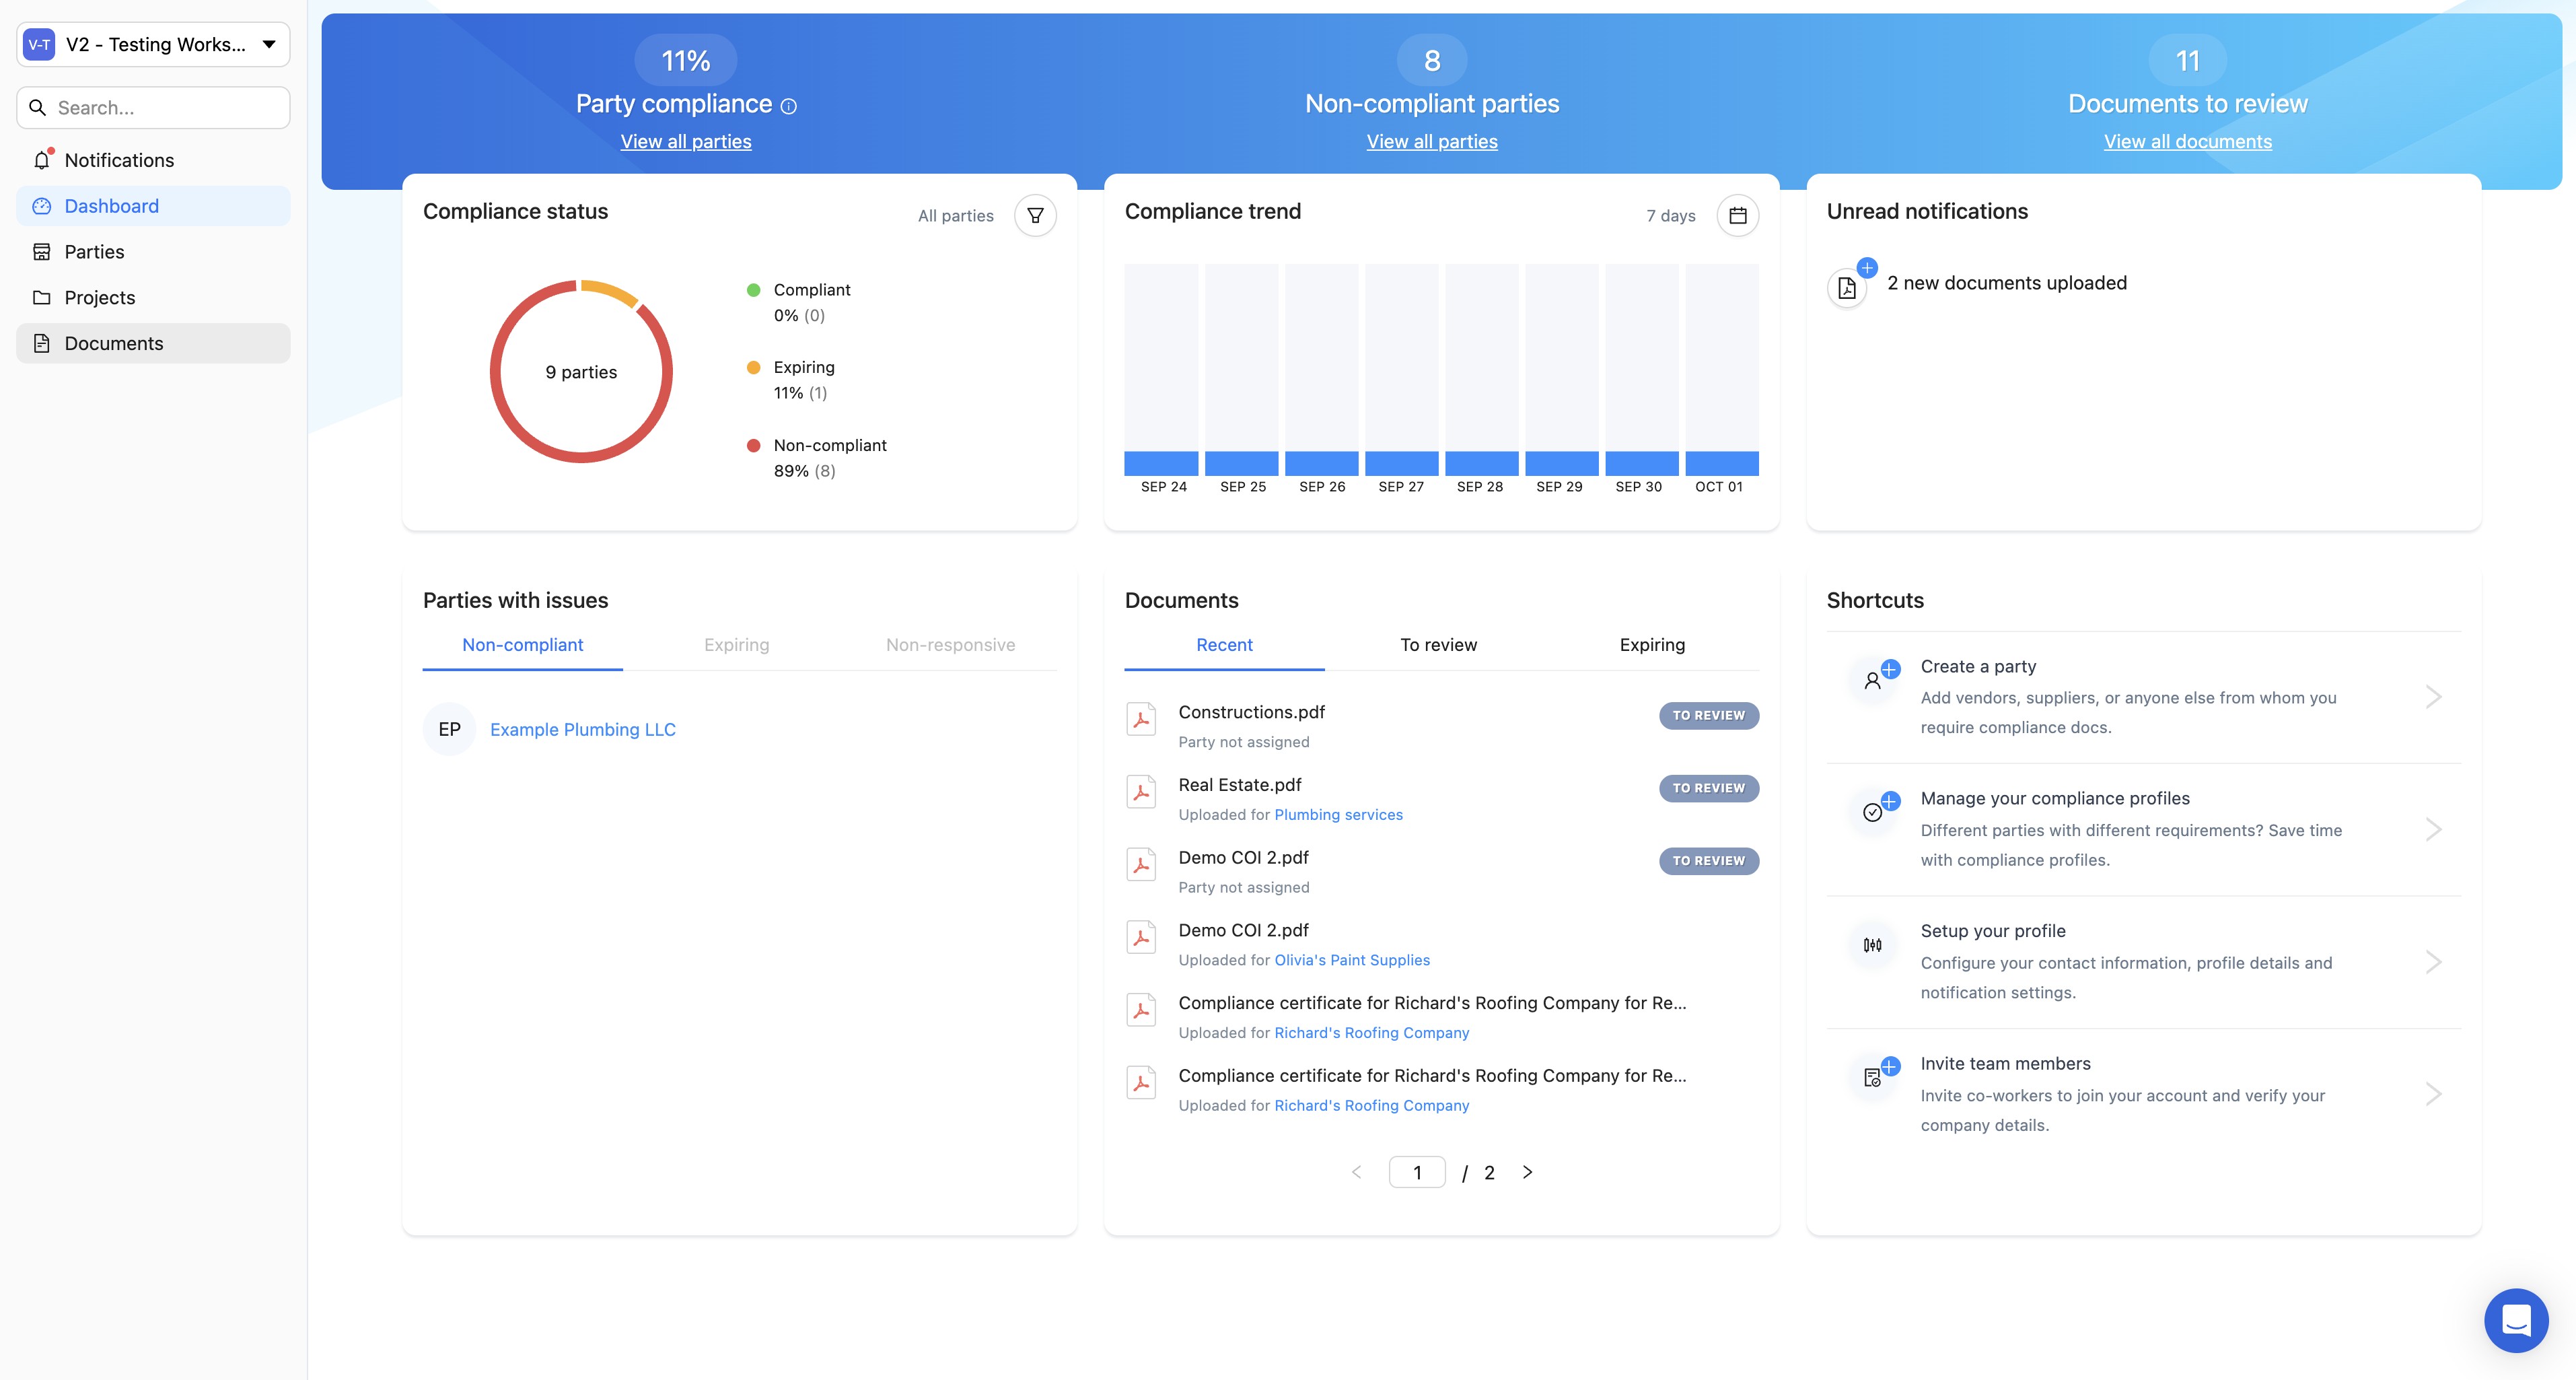Click the Constructions.pdf file icon

pos(1141,720)
